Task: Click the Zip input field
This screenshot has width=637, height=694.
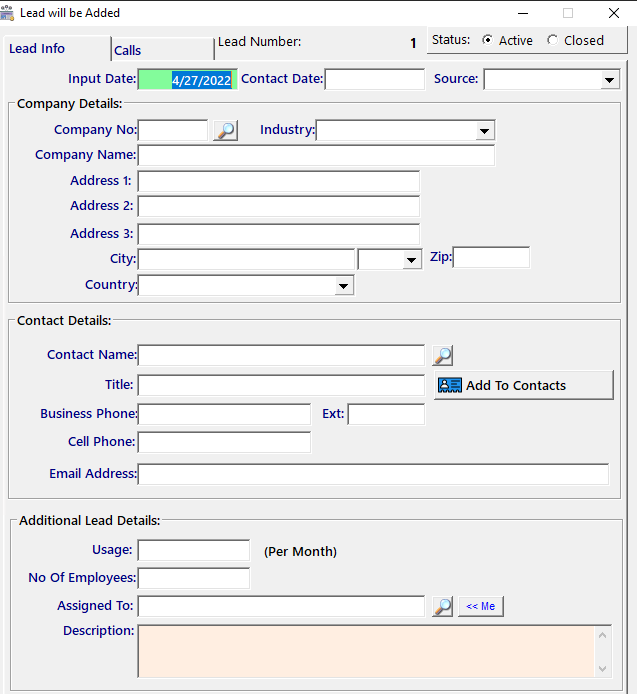Action: coord(491,258)
